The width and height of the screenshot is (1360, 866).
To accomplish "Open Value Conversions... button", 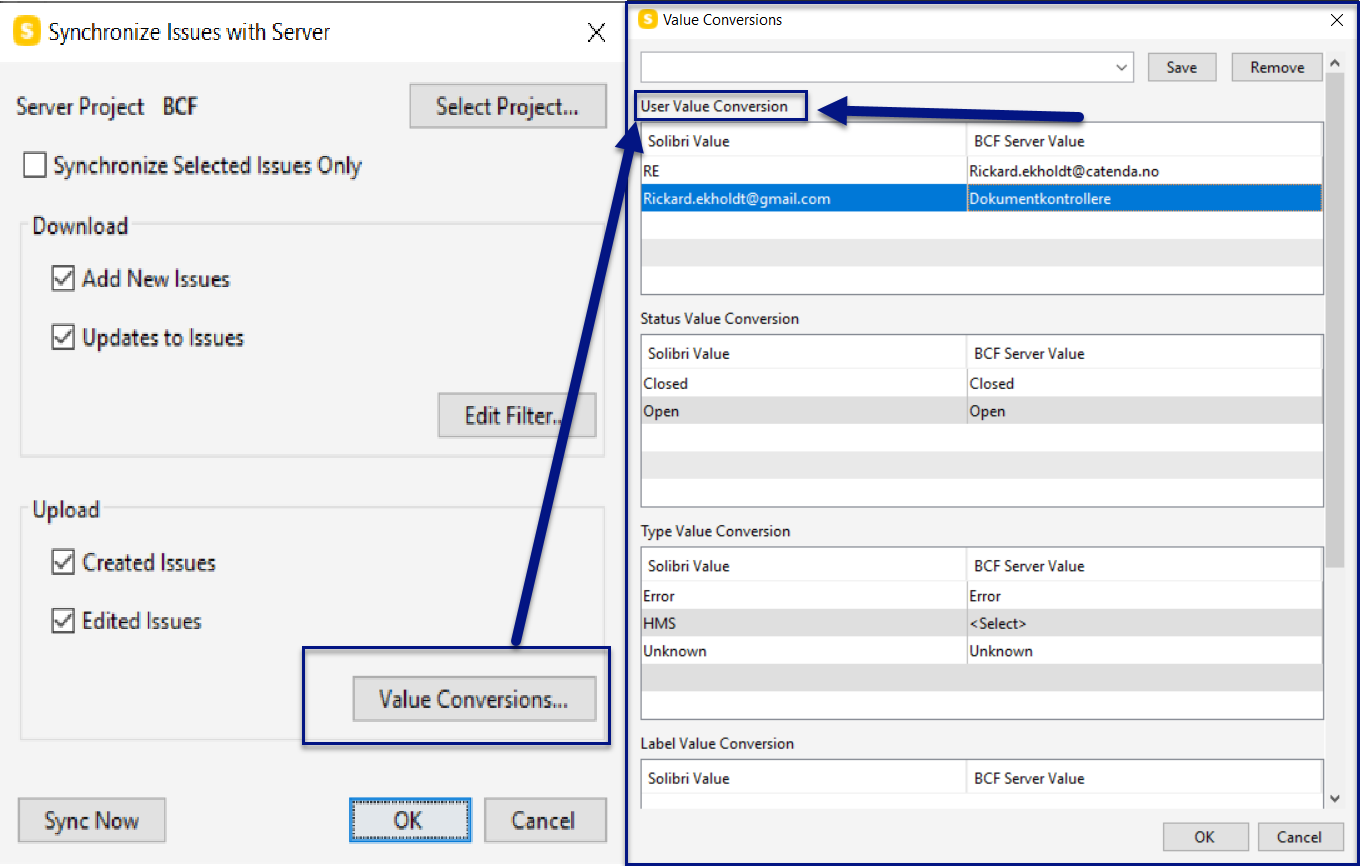I will [474, 699].
